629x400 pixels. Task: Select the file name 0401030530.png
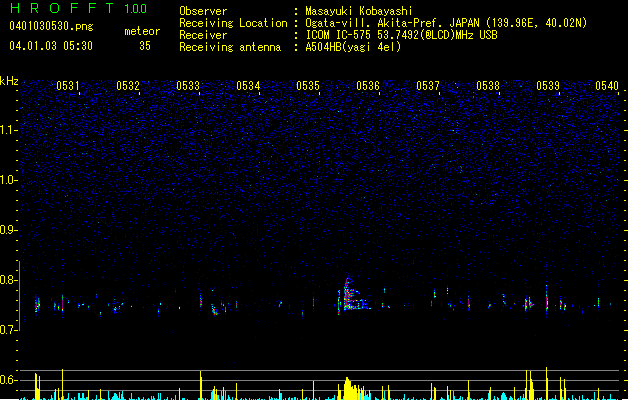[x=51, y=26]
